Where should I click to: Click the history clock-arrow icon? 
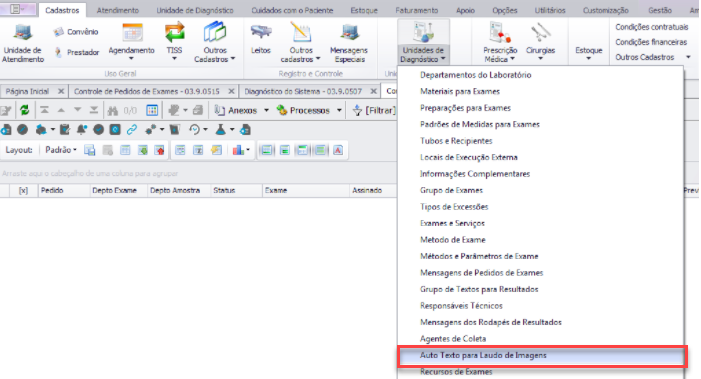tap(194, 130)
